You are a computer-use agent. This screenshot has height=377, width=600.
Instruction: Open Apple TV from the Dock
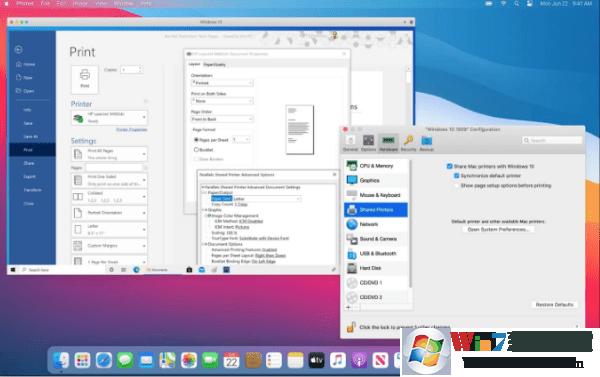(316, 360)
